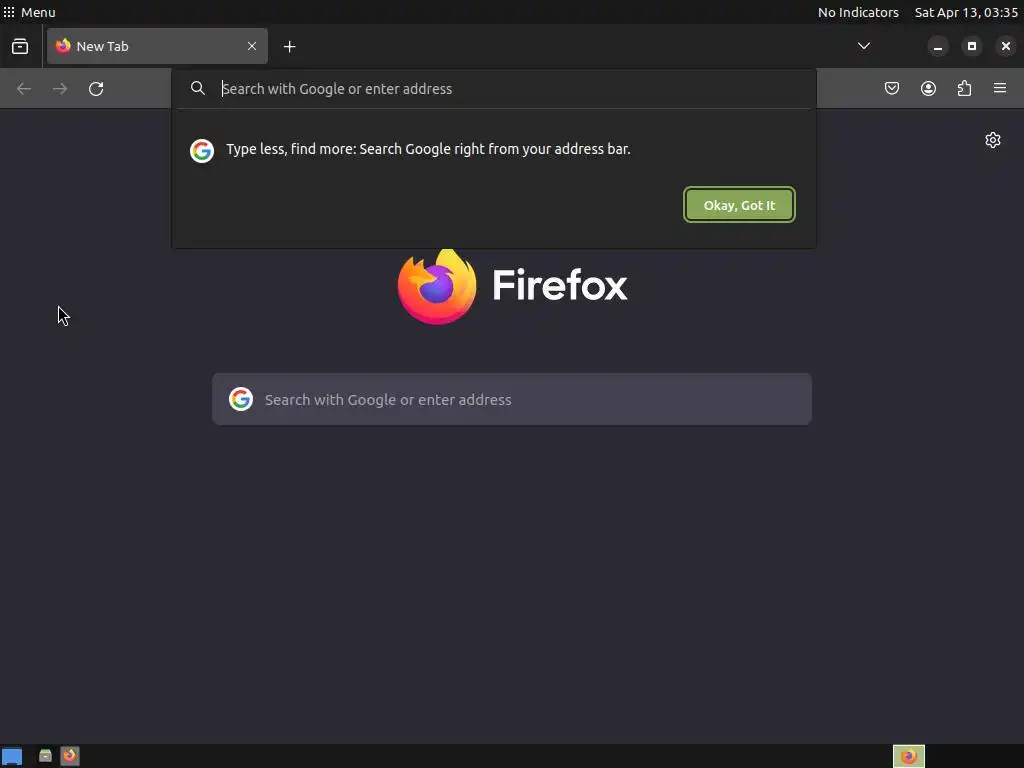Screen dimensions: 1024x768
Task: Reload the current page
Action: (96, 89)
